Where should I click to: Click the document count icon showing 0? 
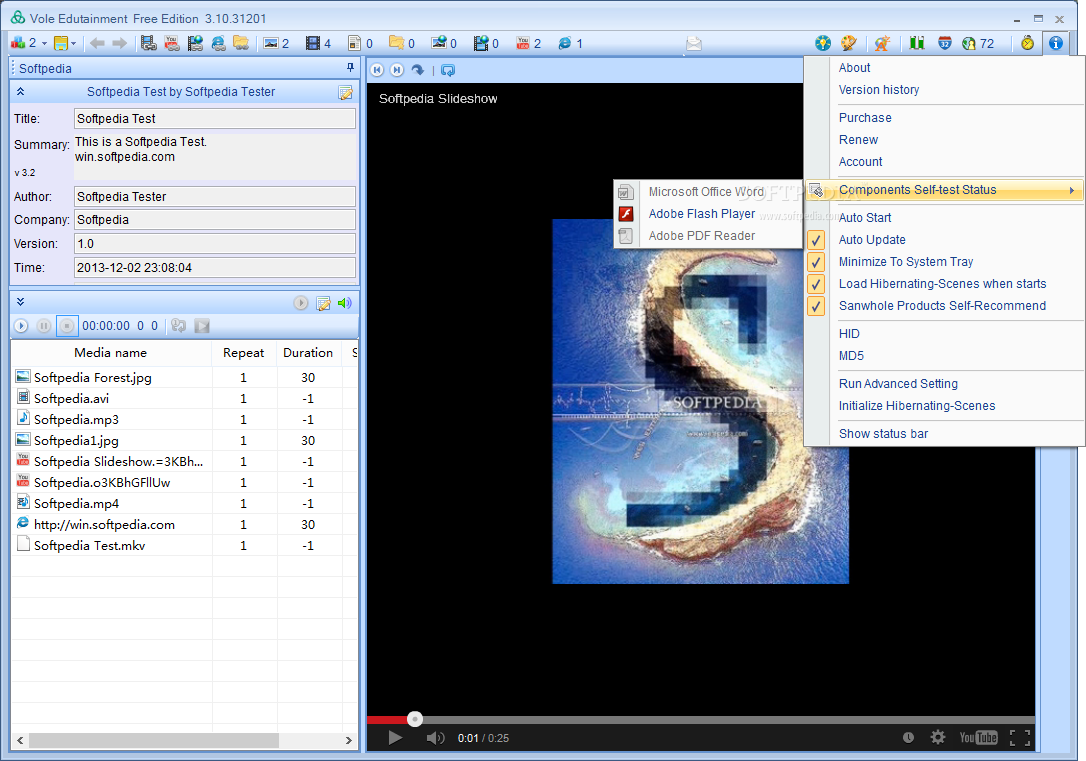[x=355, y=44]
